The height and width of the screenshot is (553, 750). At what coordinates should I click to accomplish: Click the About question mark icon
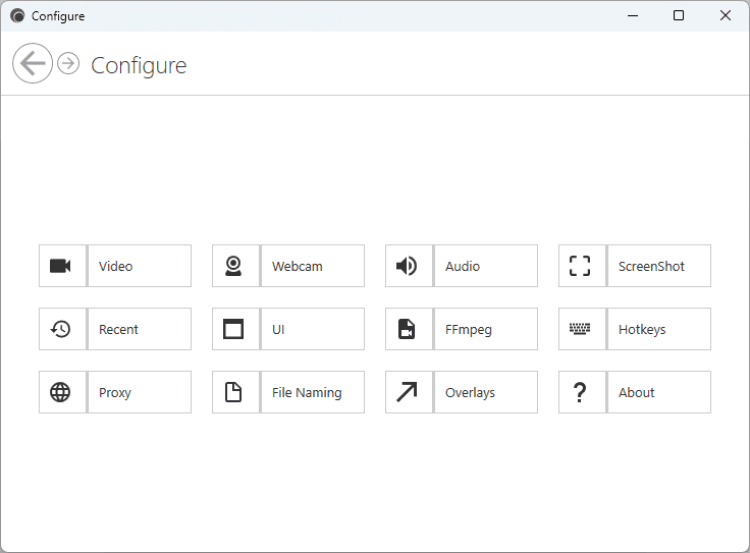click(580, 392)
